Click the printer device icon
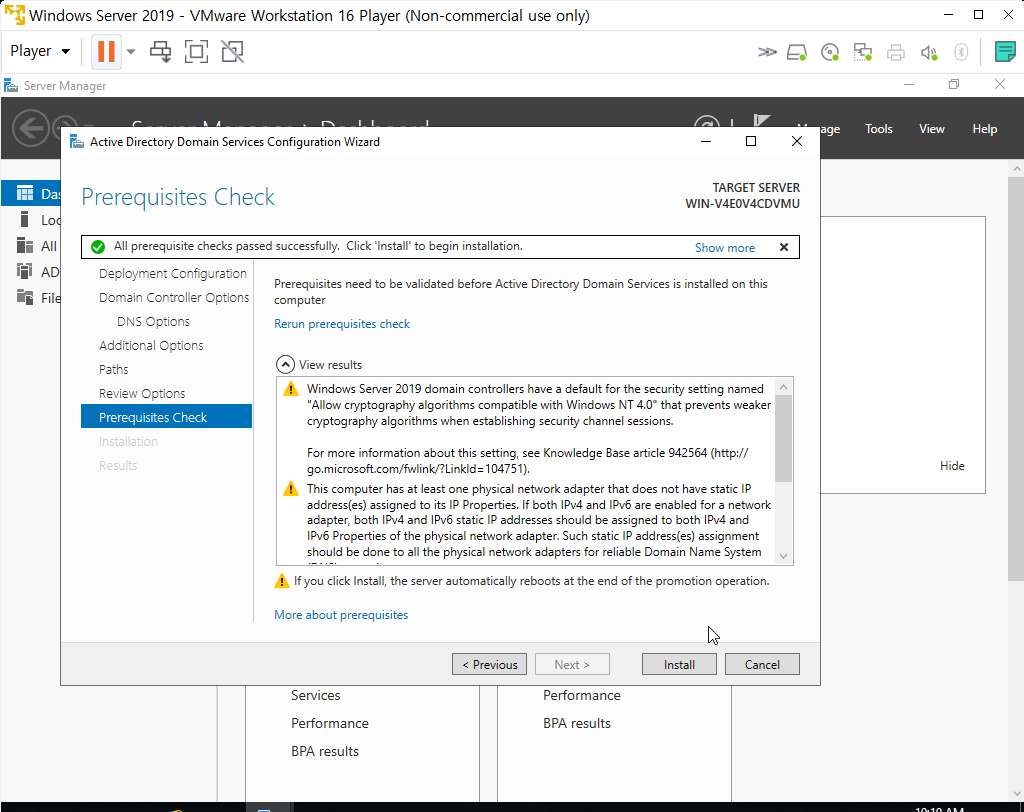The height and width of the screenshot is (812, 1024). click(895, 52)
